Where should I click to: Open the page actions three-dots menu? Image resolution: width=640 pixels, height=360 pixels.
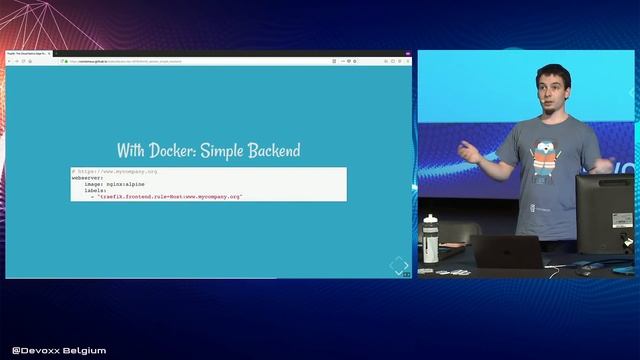pyautogui.click(x=343, y=61)
